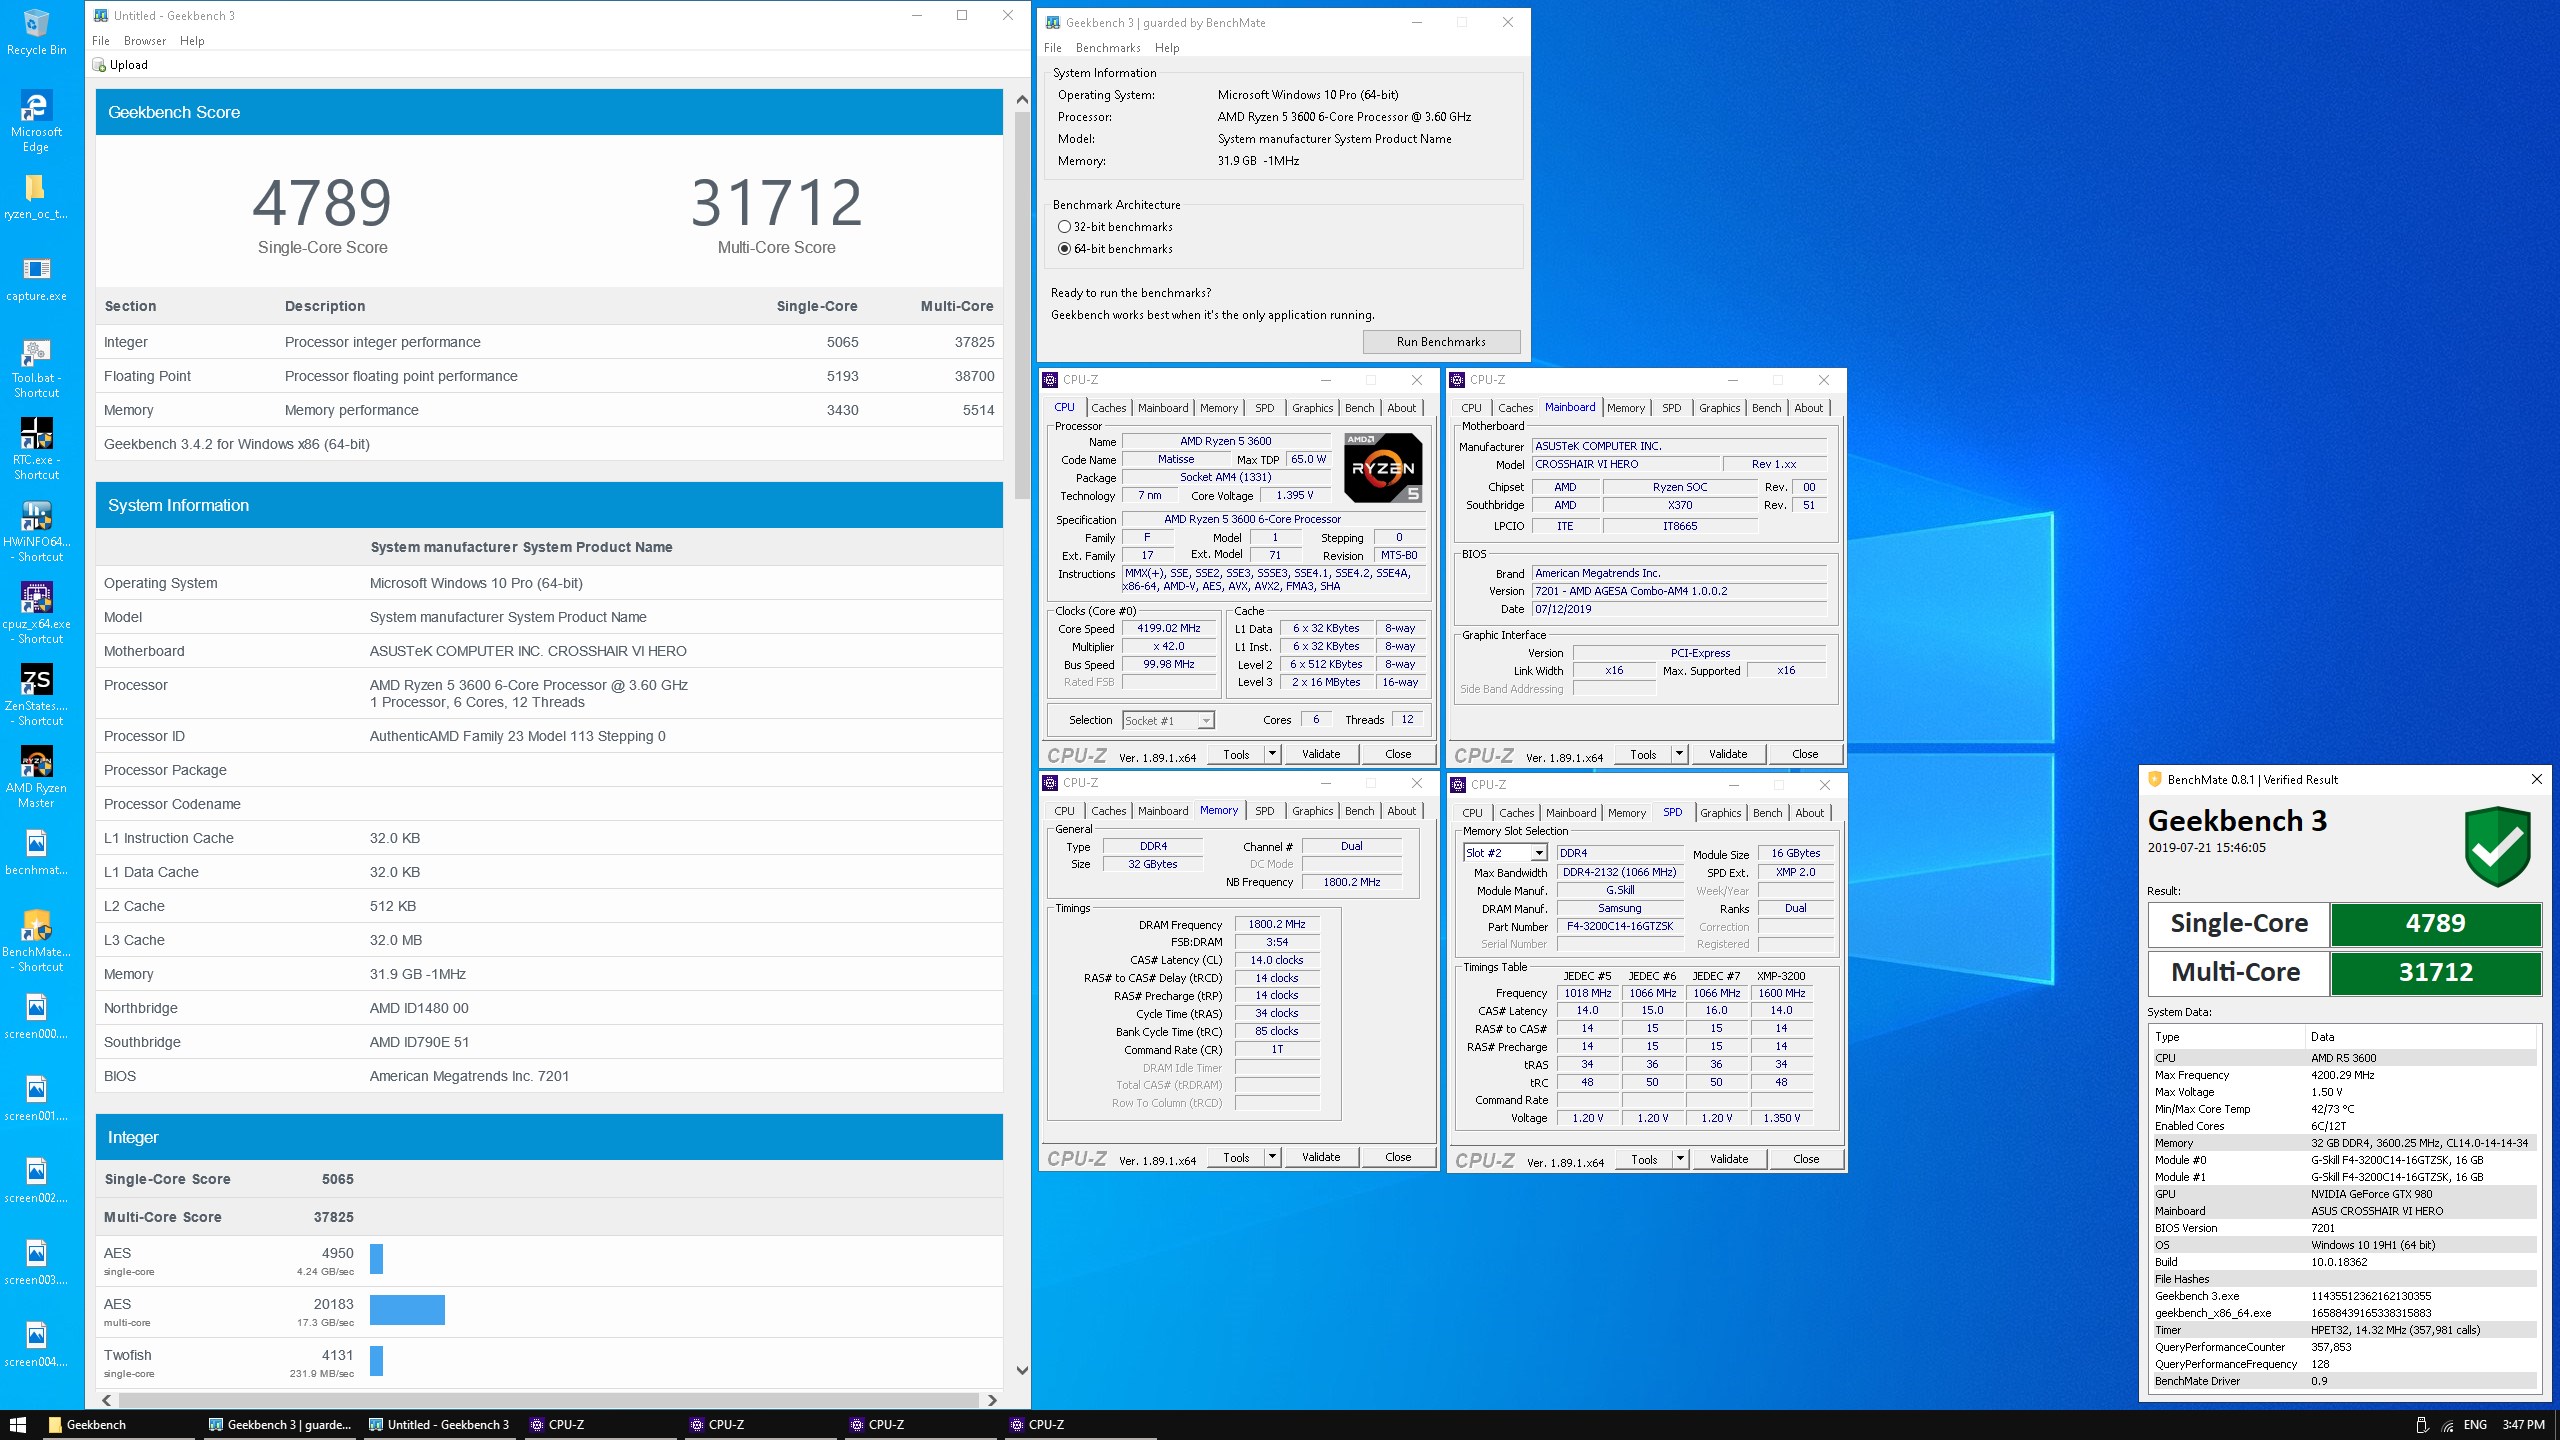The height and width of the screenshot is (1440, 2560).
Task: Switch to Bench tab in CPU-Z Memory window
Action: point(1359,811)
